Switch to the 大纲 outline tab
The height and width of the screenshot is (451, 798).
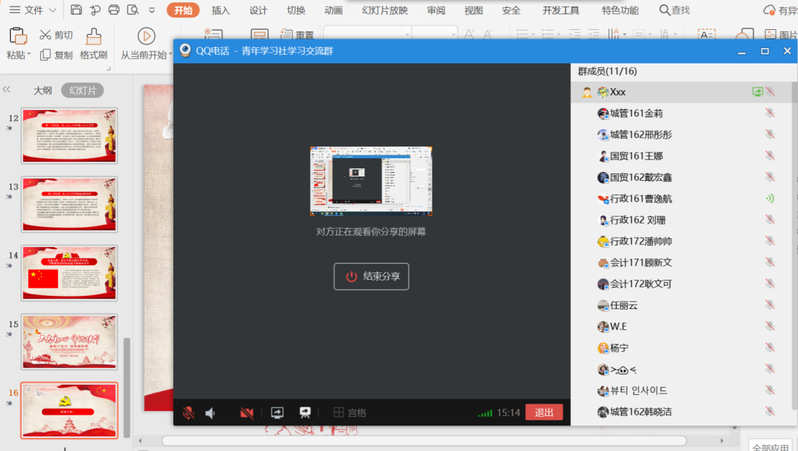[x=42, y=90]
